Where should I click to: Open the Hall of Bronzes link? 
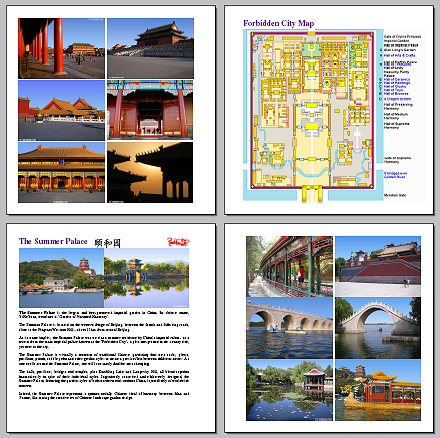click(396, 94)
